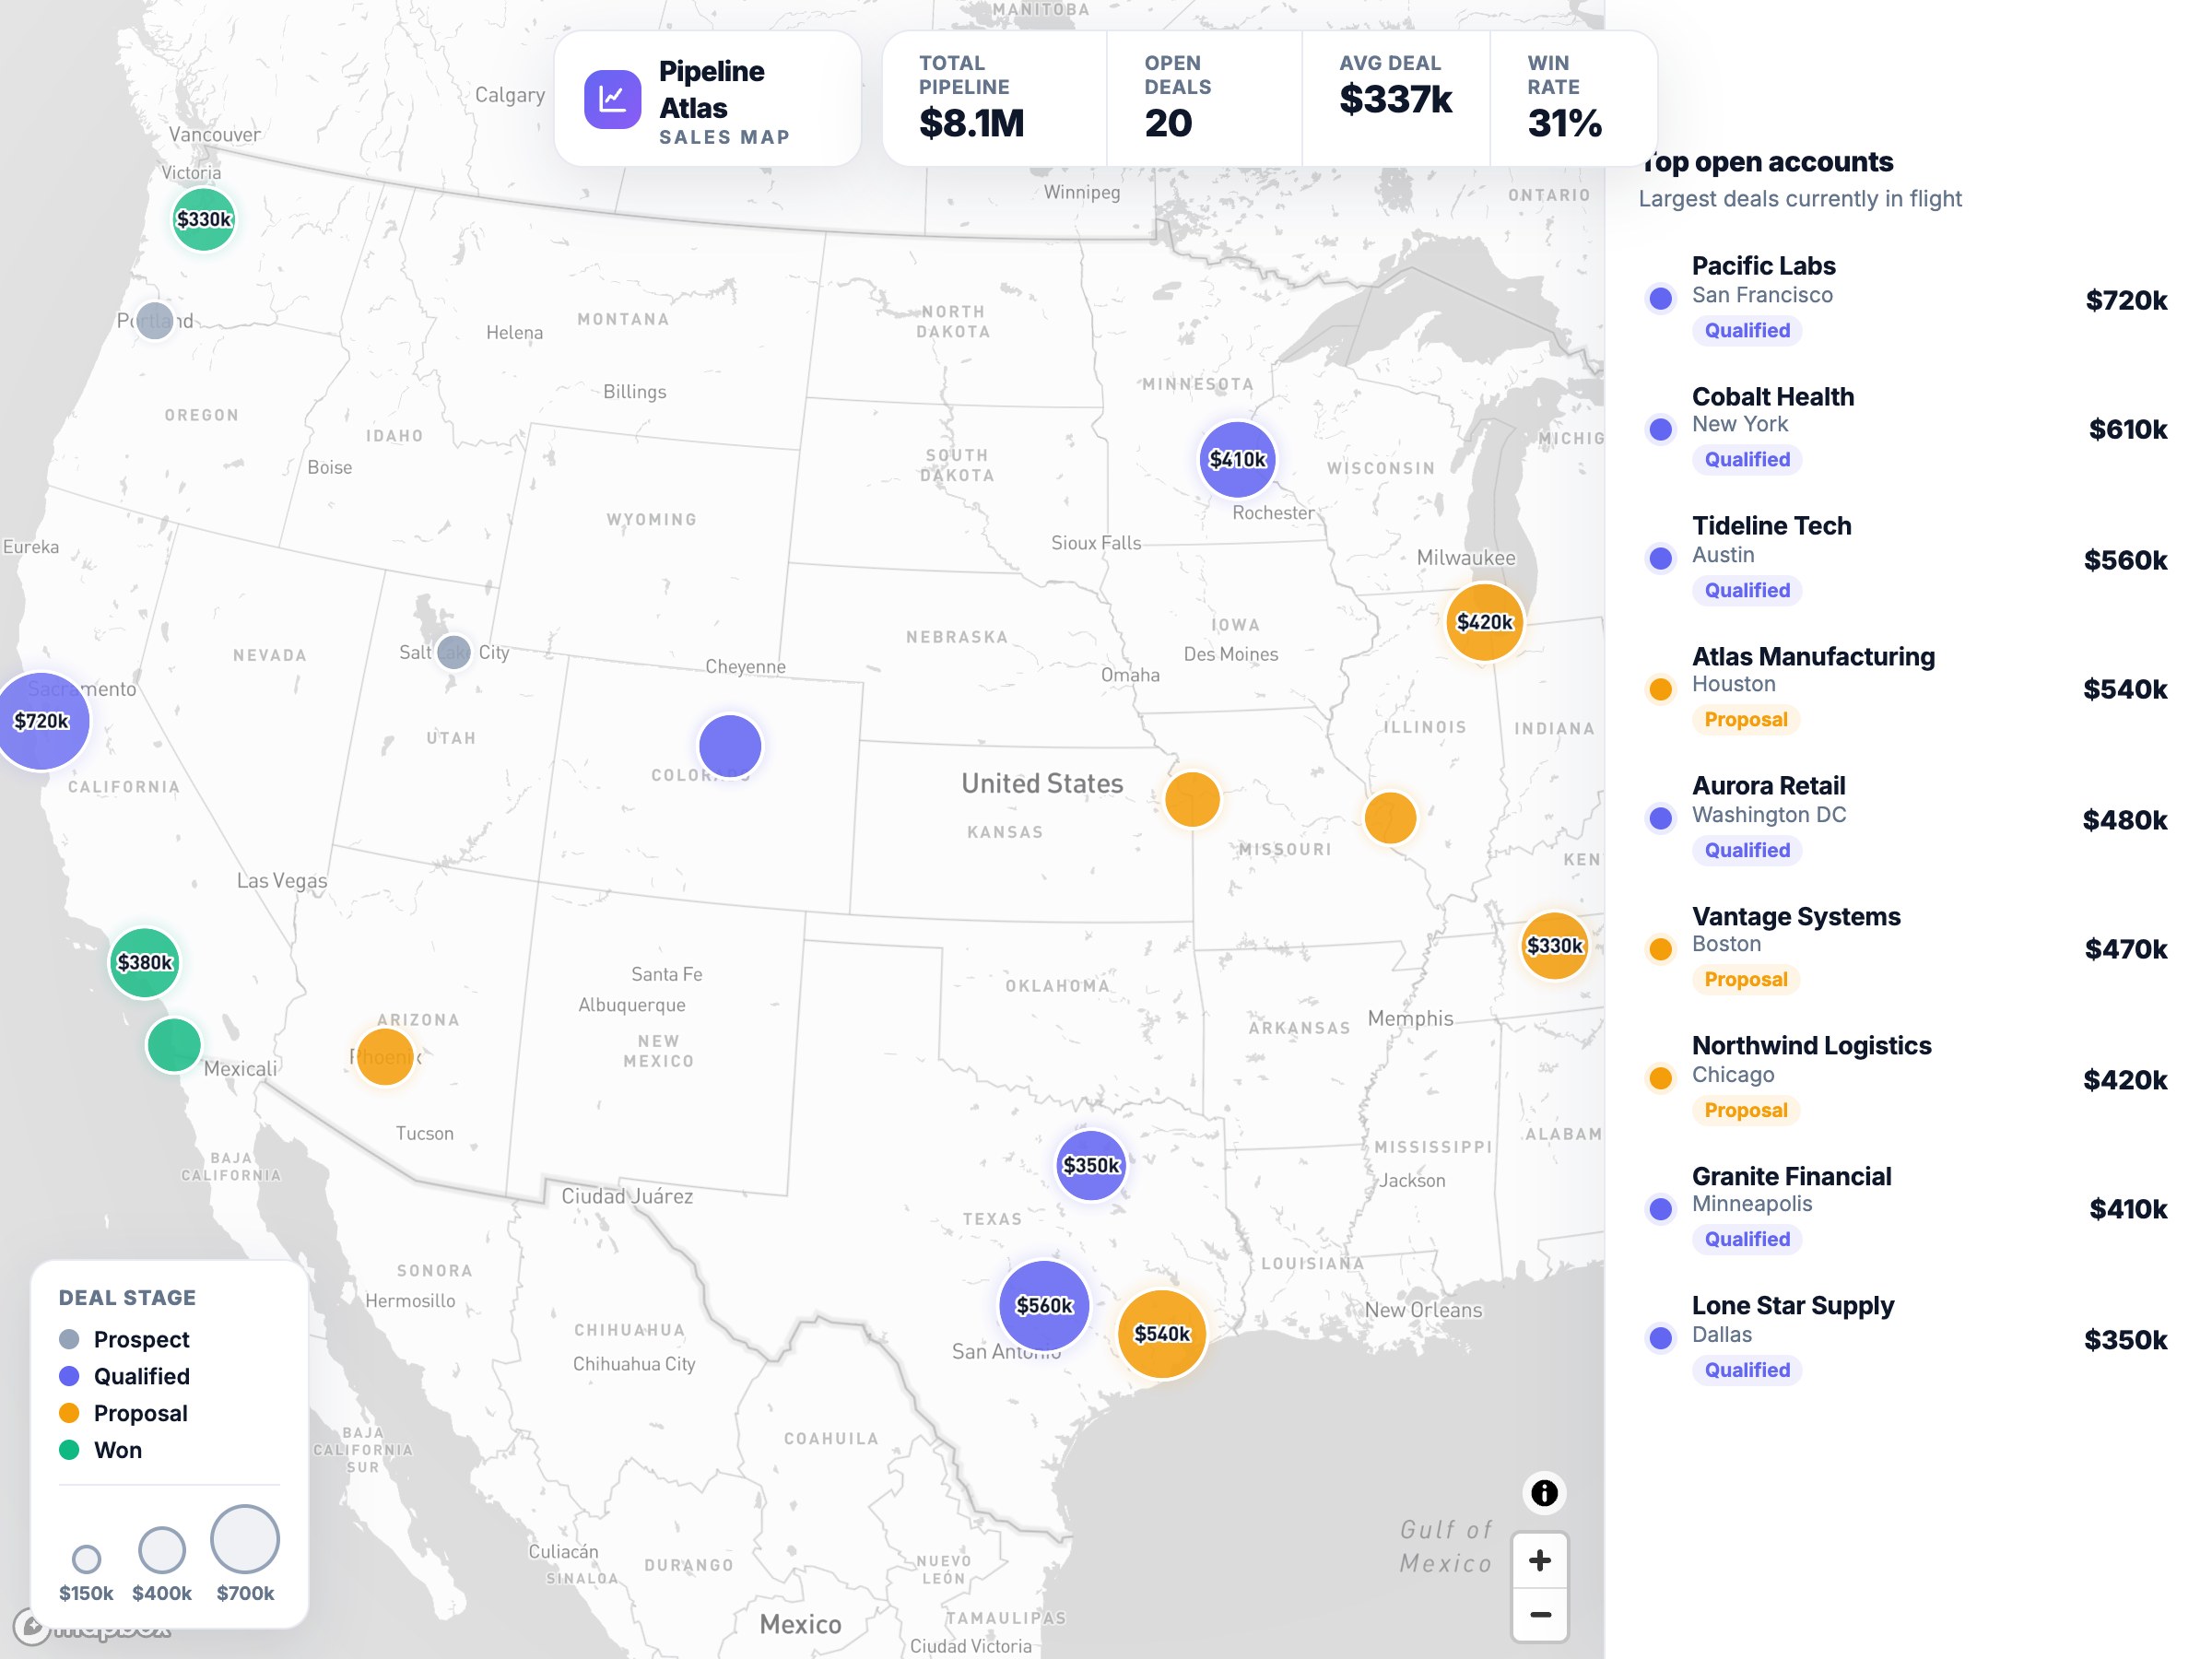Open the Vantage Systems account
This screenshot has width=2212, height=1659.
pos(1906,948)
